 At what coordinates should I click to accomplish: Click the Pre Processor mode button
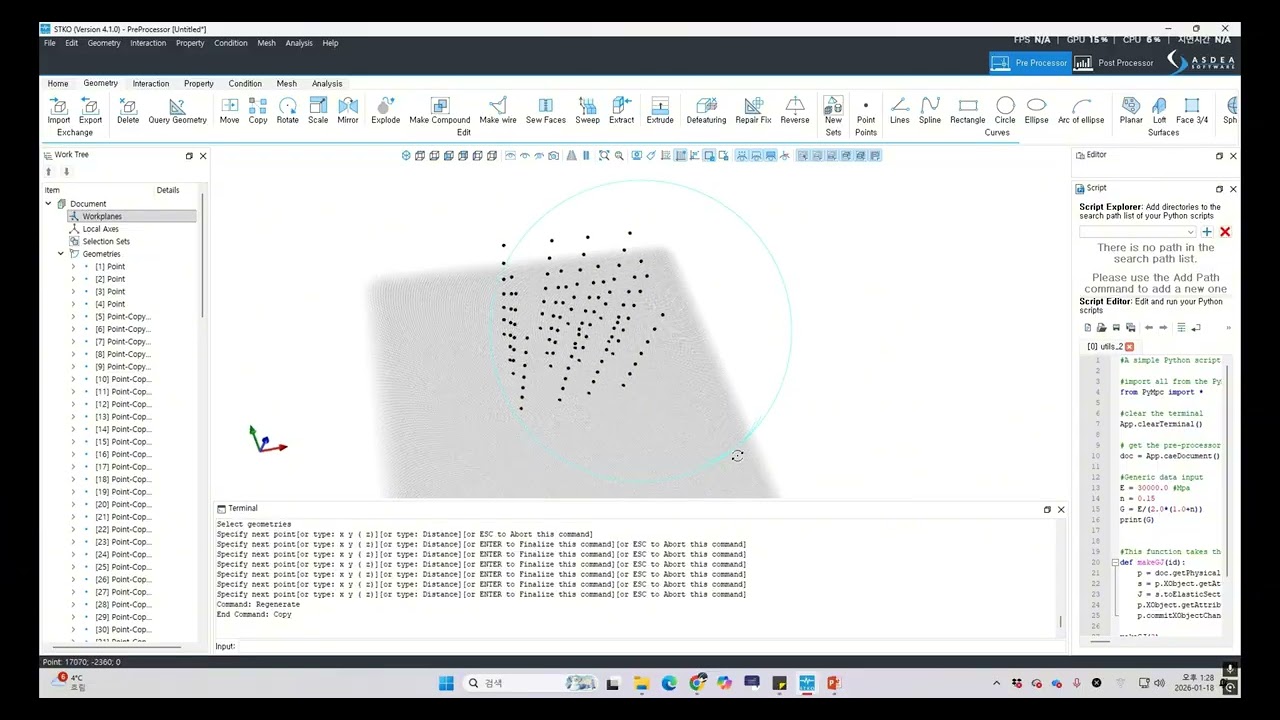pyautogui.click(x=1030, y=63)
